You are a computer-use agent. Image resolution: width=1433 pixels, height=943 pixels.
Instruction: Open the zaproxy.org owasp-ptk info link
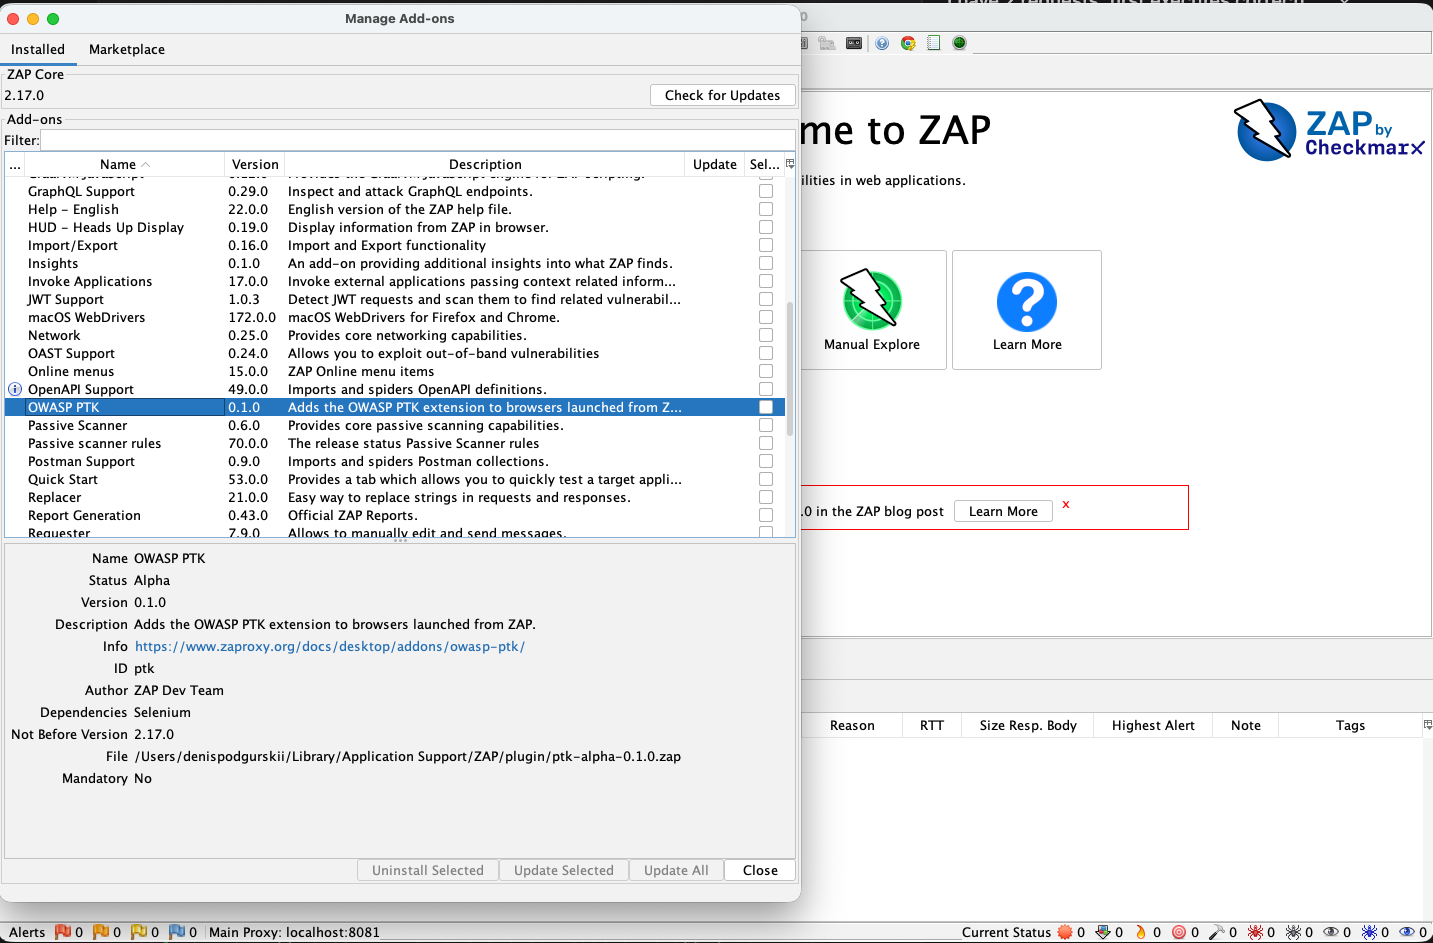329,646
